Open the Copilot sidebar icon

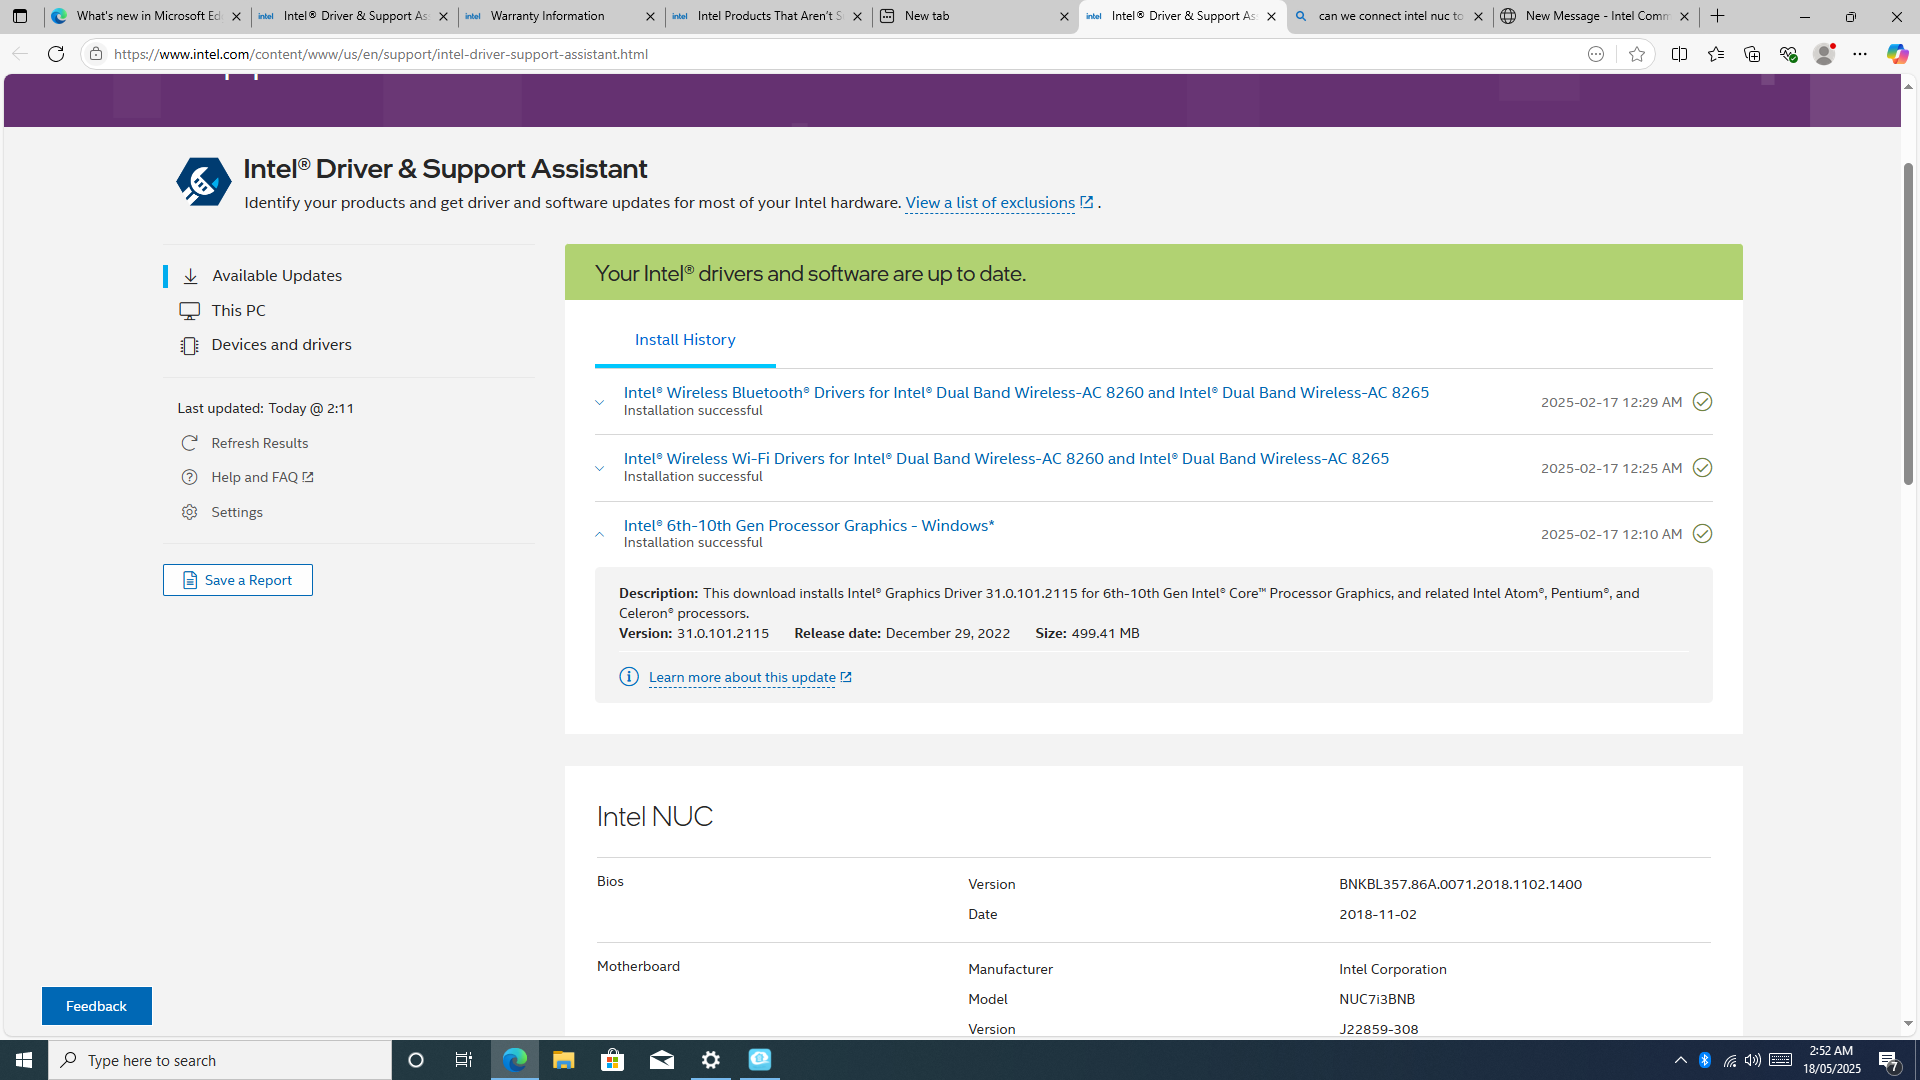[x=1896, y=54]
